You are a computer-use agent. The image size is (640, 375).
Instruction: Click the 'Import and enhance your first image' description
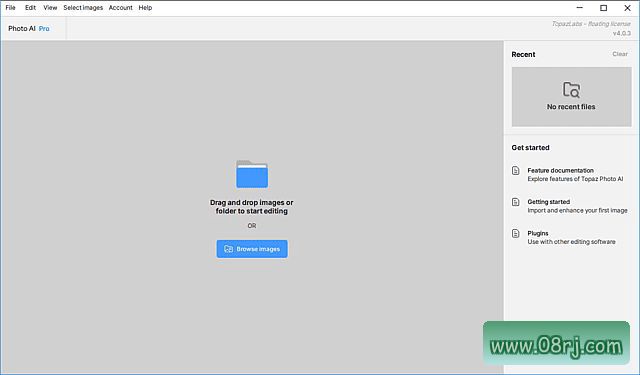[578, 211]
